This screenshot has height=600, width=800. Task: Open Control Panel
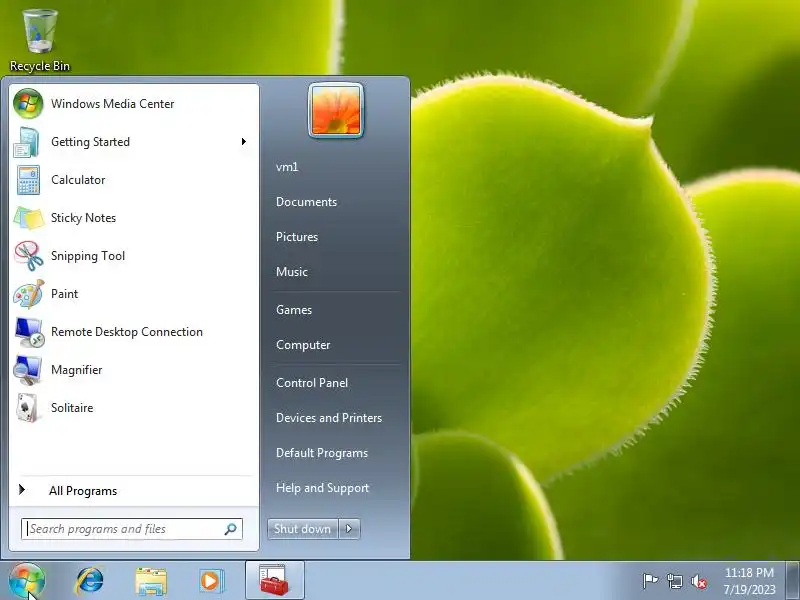[312, 383]
